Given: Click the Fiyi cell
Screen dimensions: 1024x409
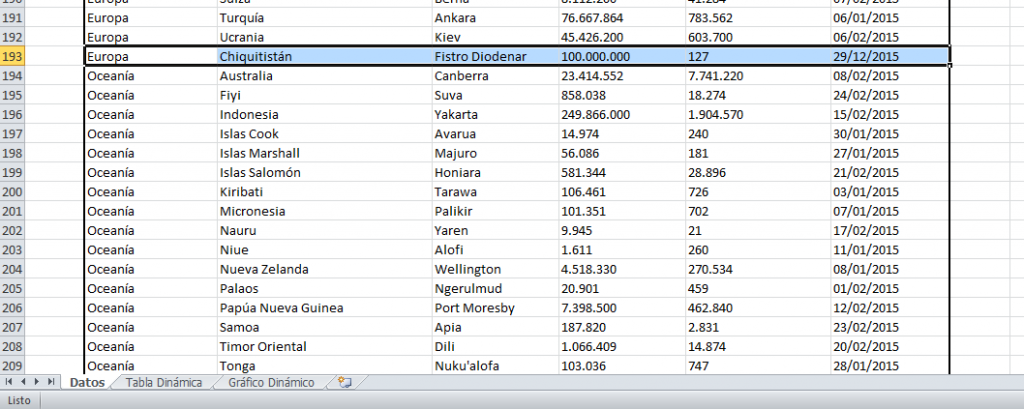Looking at the screenshot, I should (x=325, y=95).
